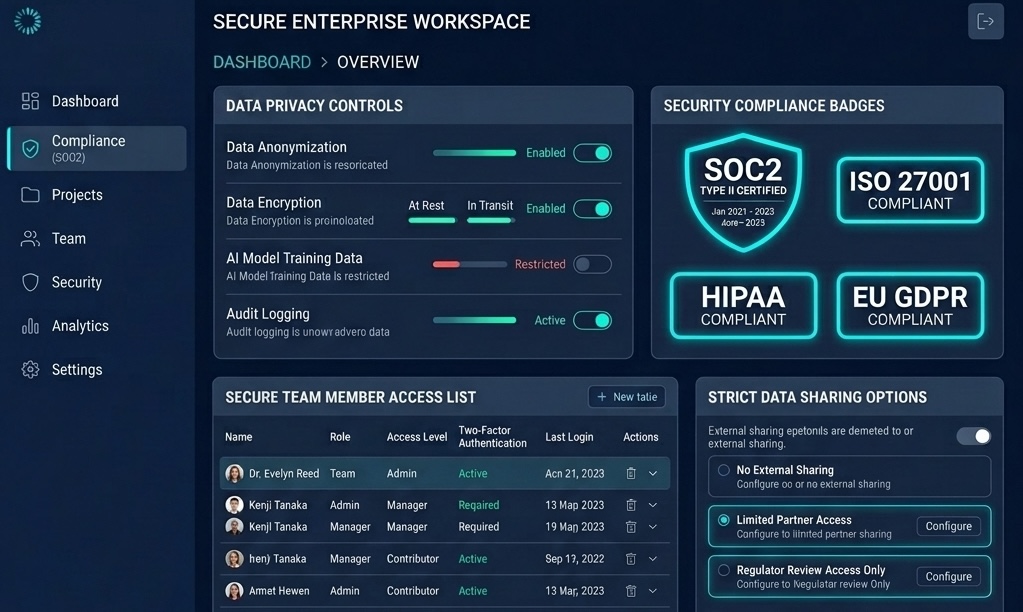This screenshot has height=612, width=1023.
Task: Click the spinning app logo icon
Action: 27,21
